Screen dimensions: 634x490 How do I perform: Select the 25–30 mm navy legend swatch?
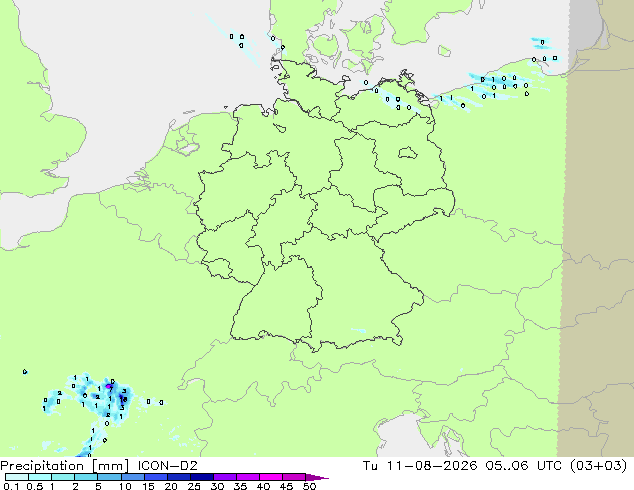point(202,477)
